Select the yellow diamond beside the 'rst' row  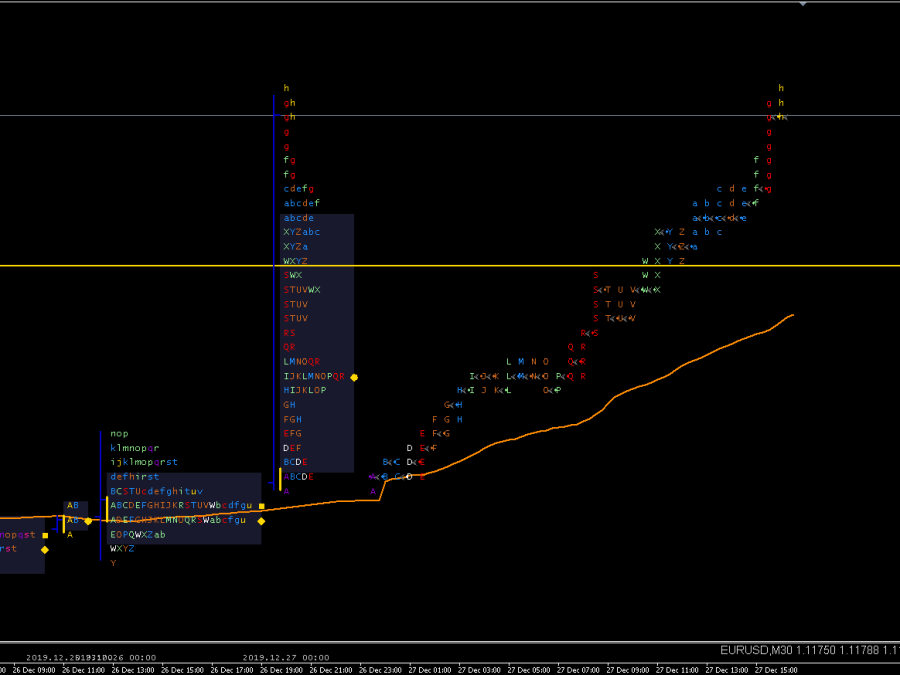point(44,549)
